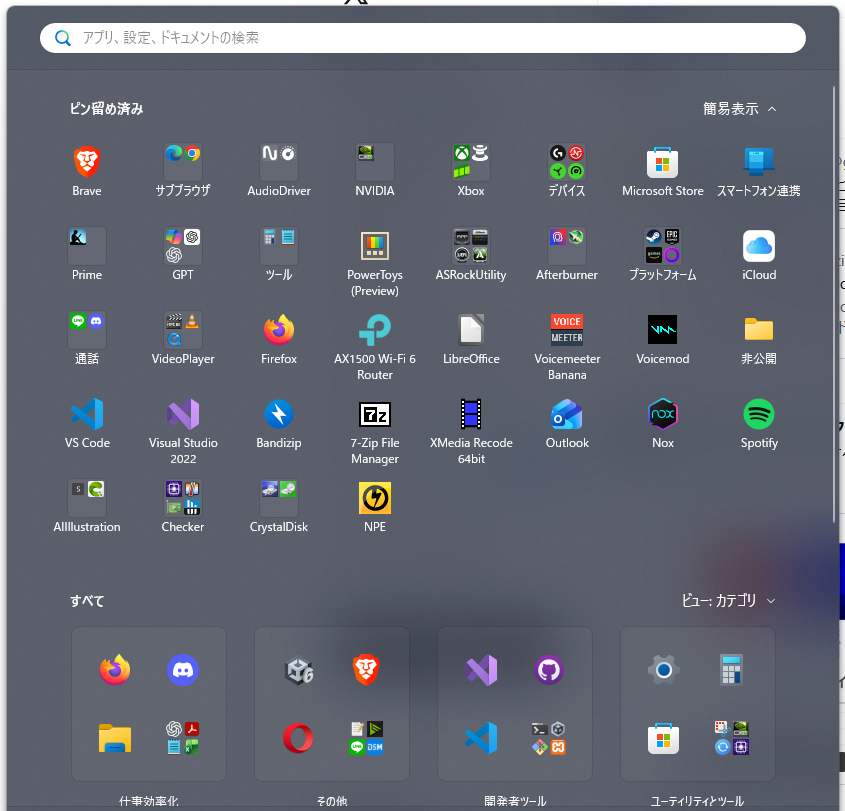Open Unity Hub in その他 category
This screenshot has width=845, height=811.
coord(299,670)
